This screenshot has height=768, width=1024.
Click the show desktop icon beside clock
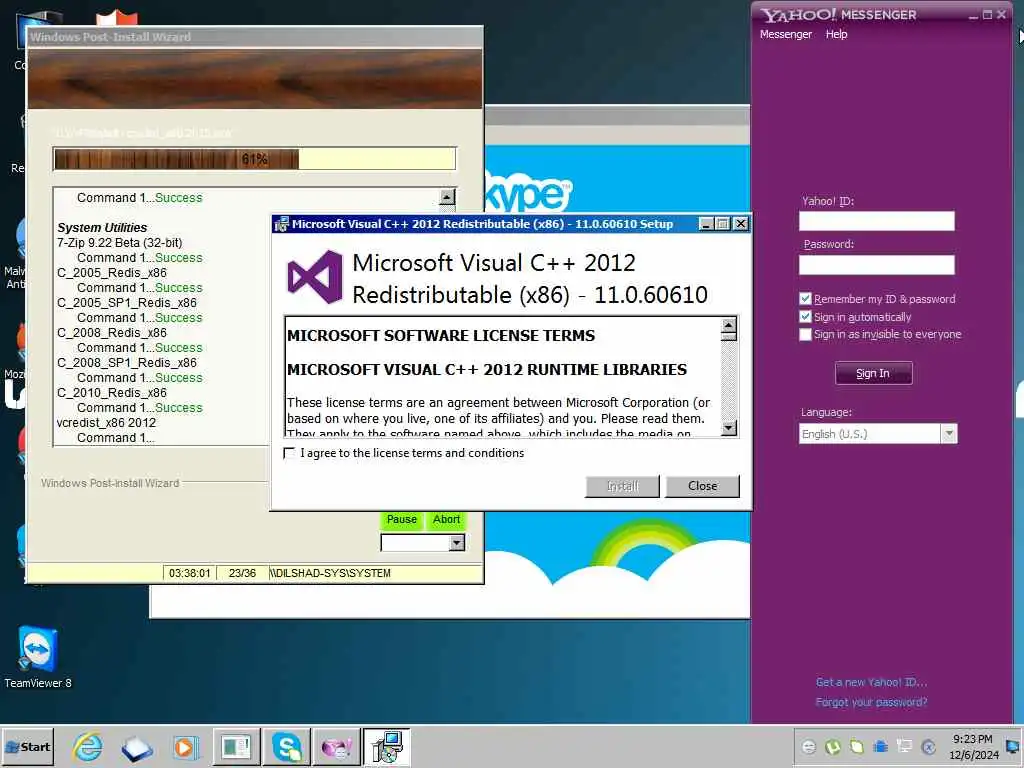(1013, 746)
